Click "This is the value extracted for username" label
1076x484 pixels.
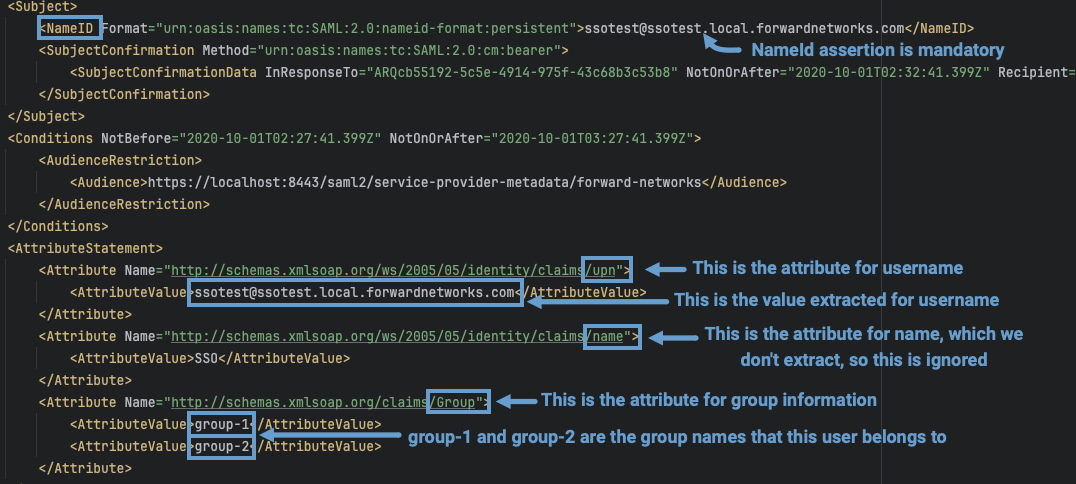pos(836,299)
